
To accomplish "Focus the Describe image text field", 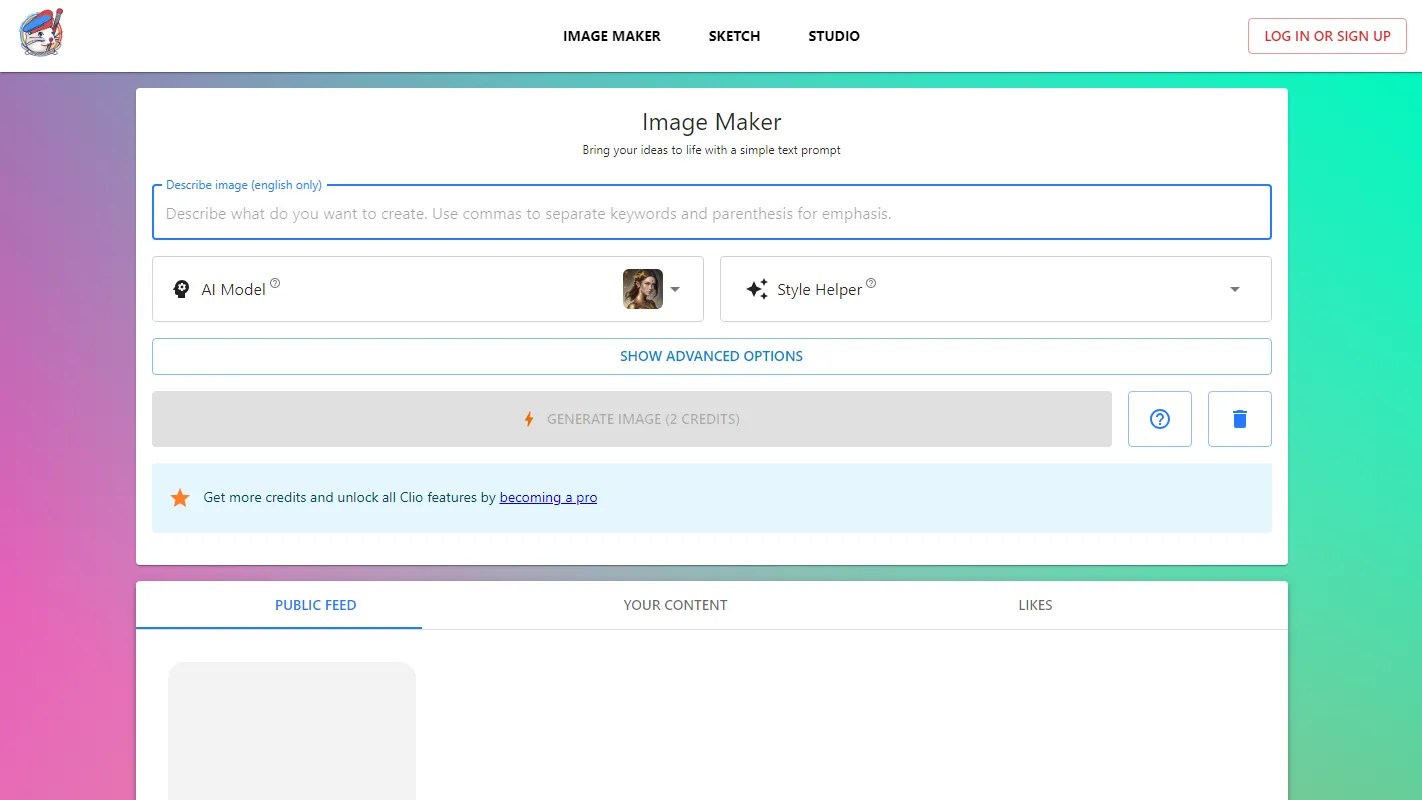I will (x=712, y=212).
